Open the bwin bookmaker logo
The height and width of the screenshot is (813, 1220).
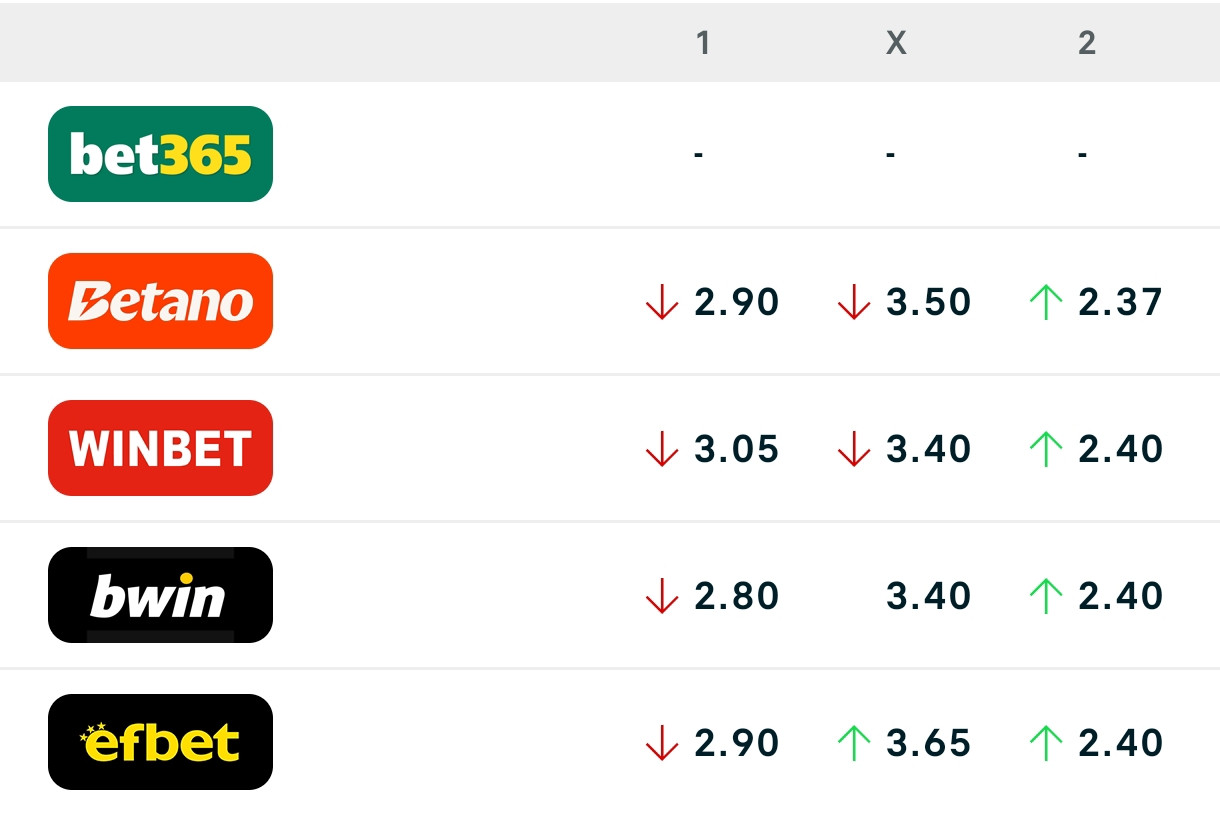pyautogui.click(x=160, y=595)
